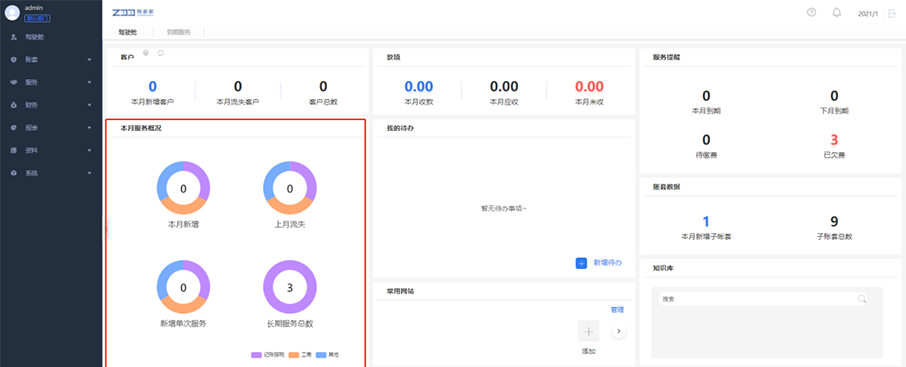Expand the 账套 sidebar menu

[x=51, y=60]
